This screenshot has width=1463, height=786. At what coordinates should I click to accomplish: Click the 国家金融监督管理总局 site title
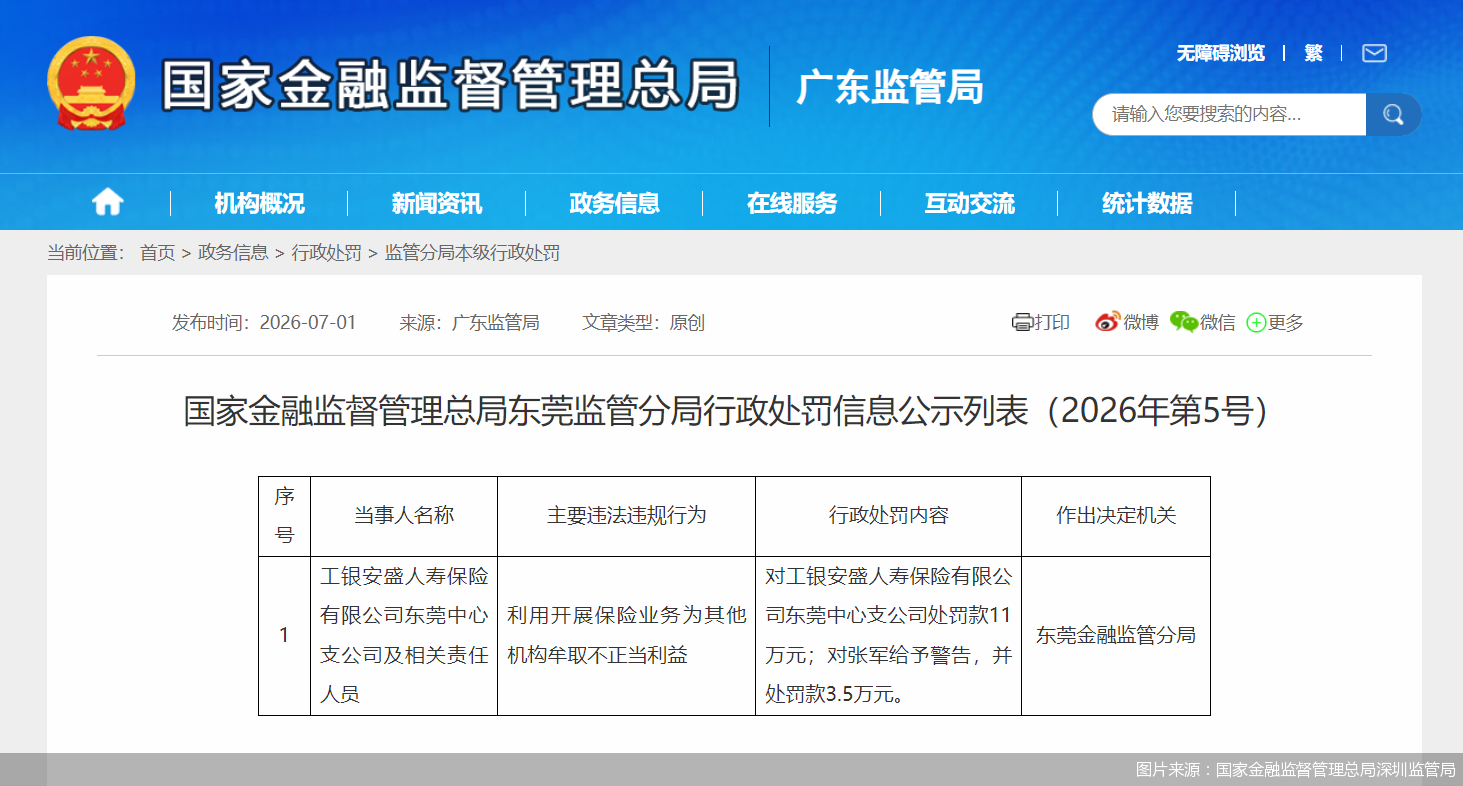[450, 84]
